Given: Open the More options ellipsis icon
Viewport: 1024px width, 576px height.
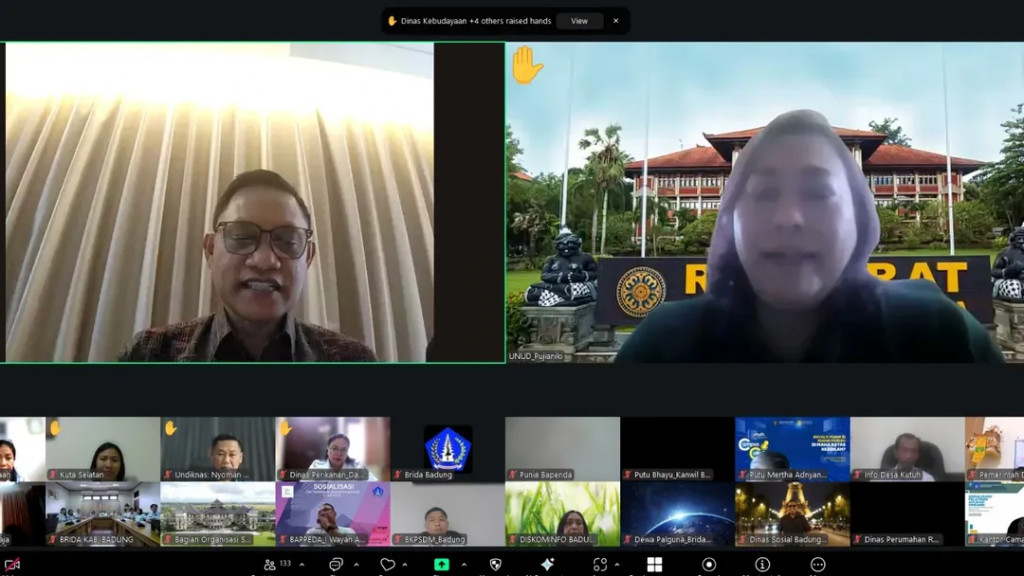Looking at the screenshot, I should (x=817, y=565).
